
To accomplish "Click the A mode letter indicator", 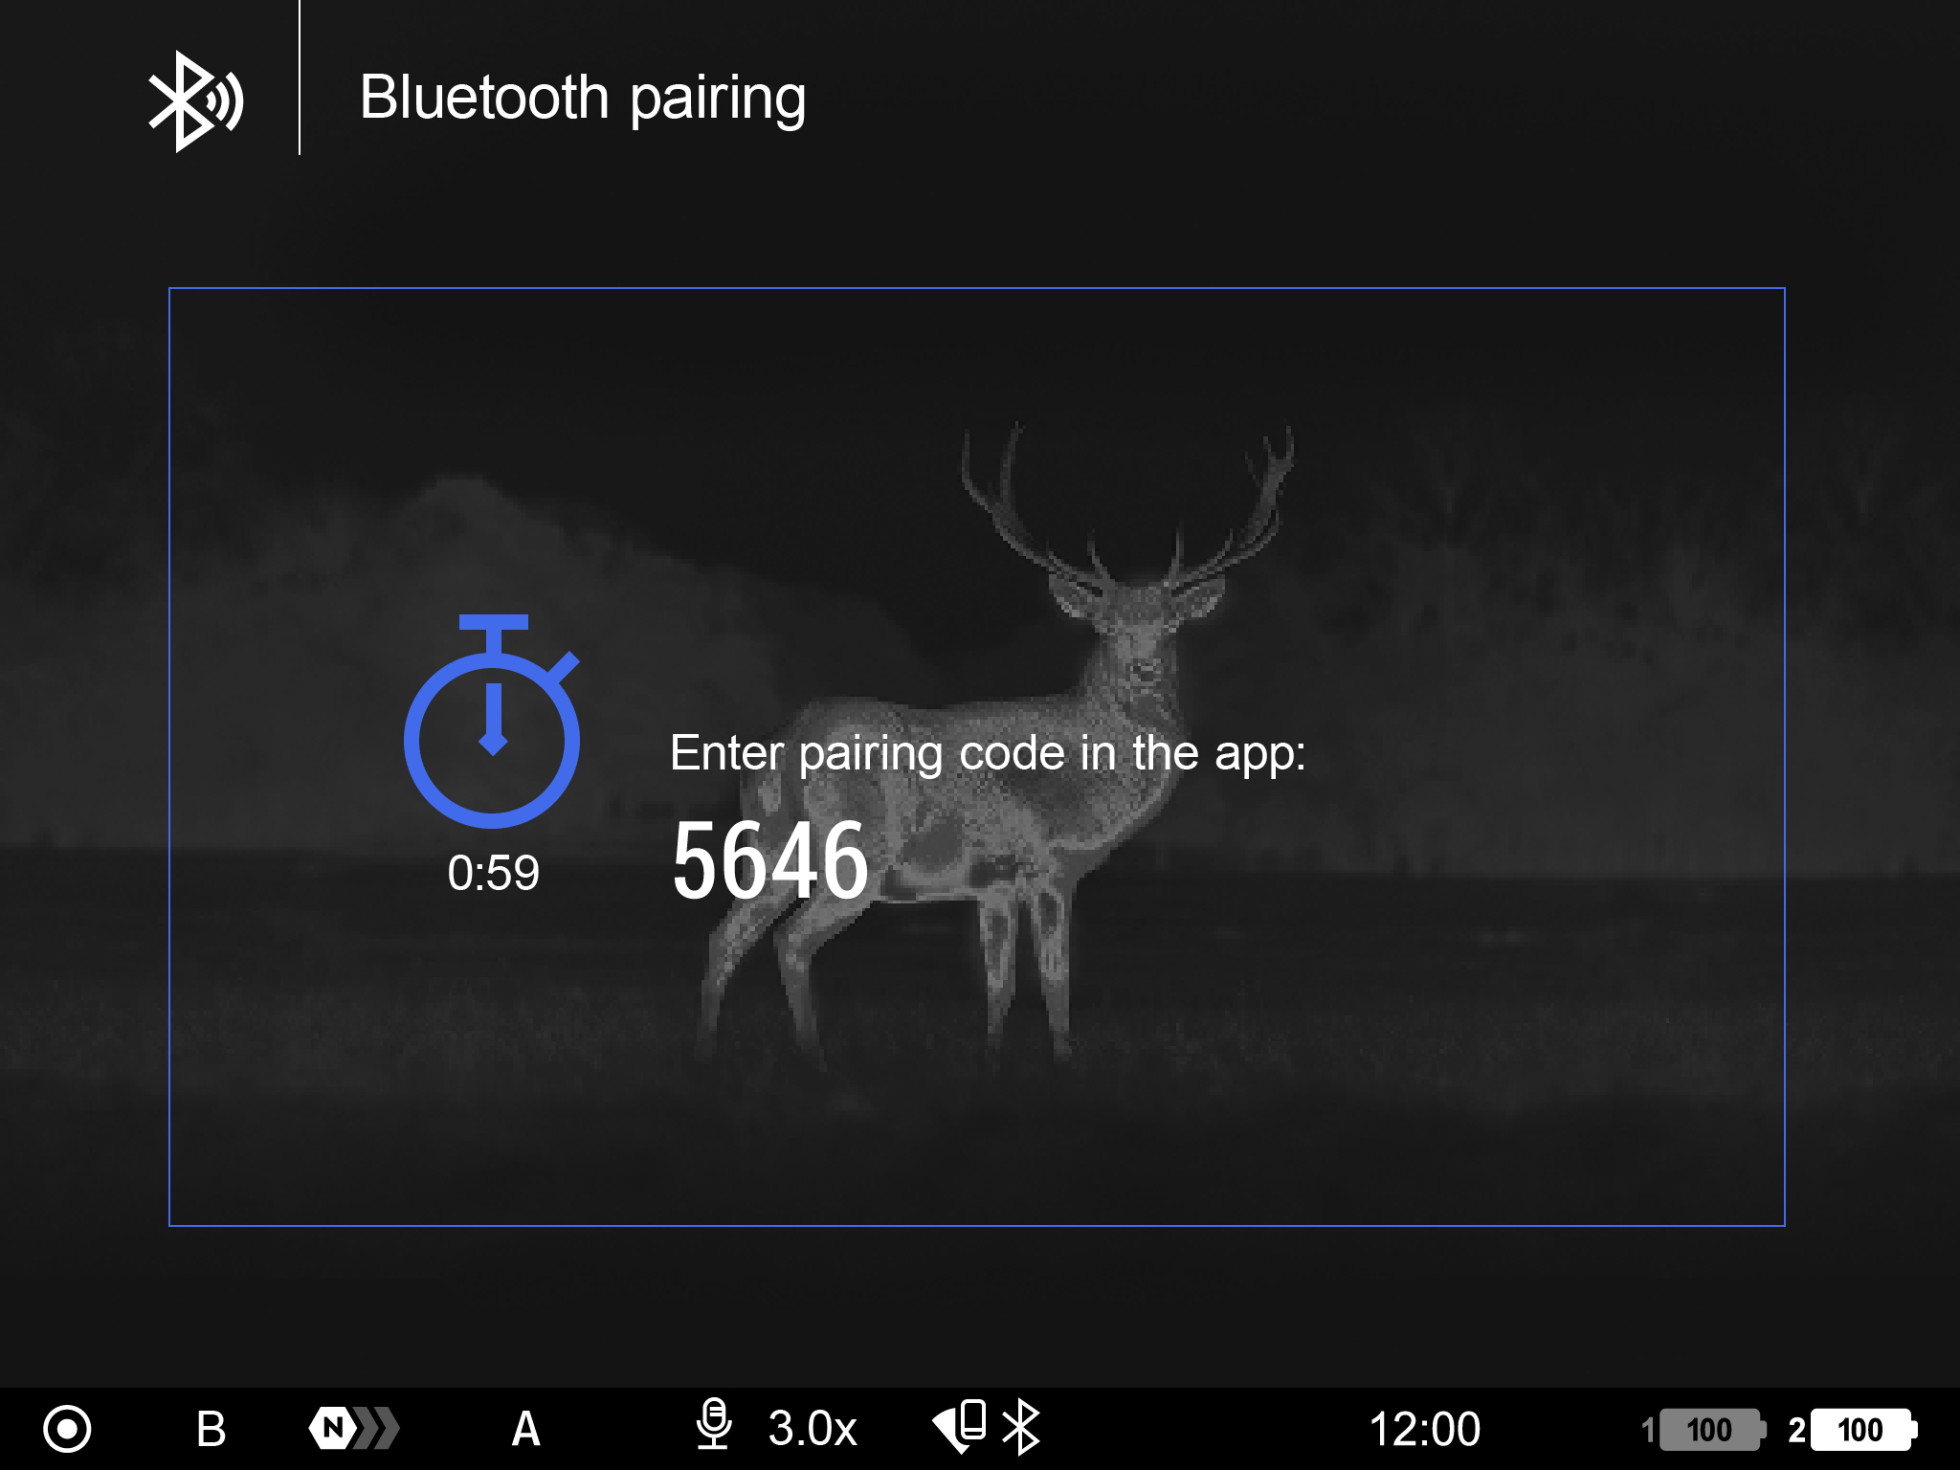I will [526, 1429].
